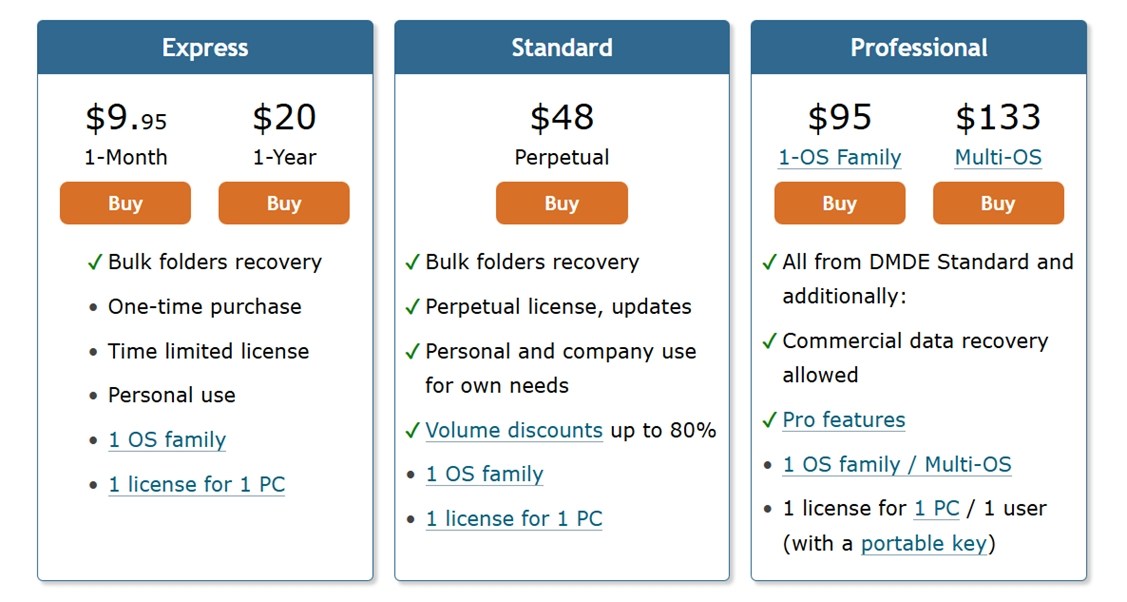Viewport: 1127px width, 602px height.
Task: Open the Pro features link
Action: pyautogui.click(x=843, y=420)
